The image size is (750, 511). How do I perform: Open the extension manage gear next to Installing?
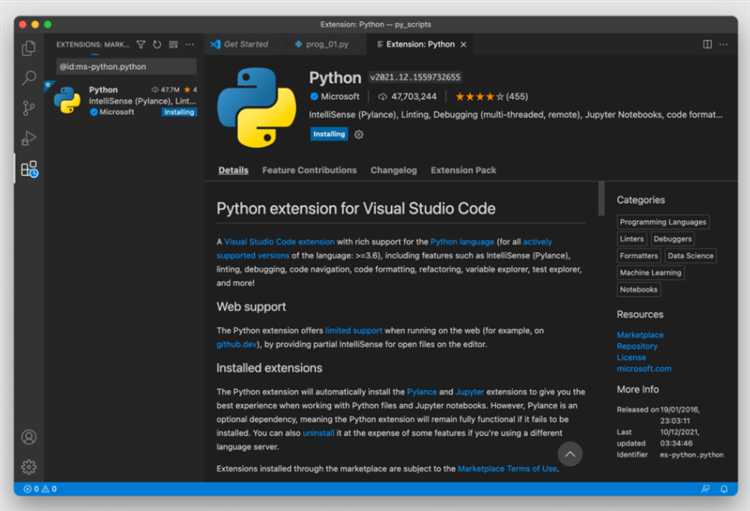(359, 134)
